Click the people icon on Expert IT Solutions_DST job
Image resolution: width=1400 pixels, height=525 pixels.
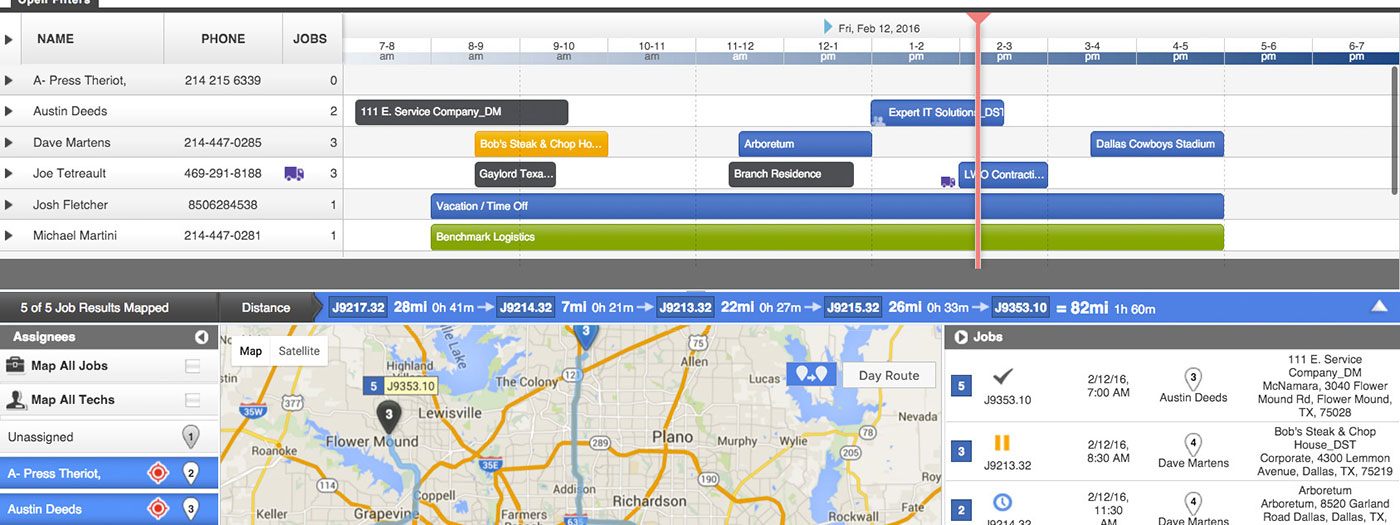pos(878,120)
